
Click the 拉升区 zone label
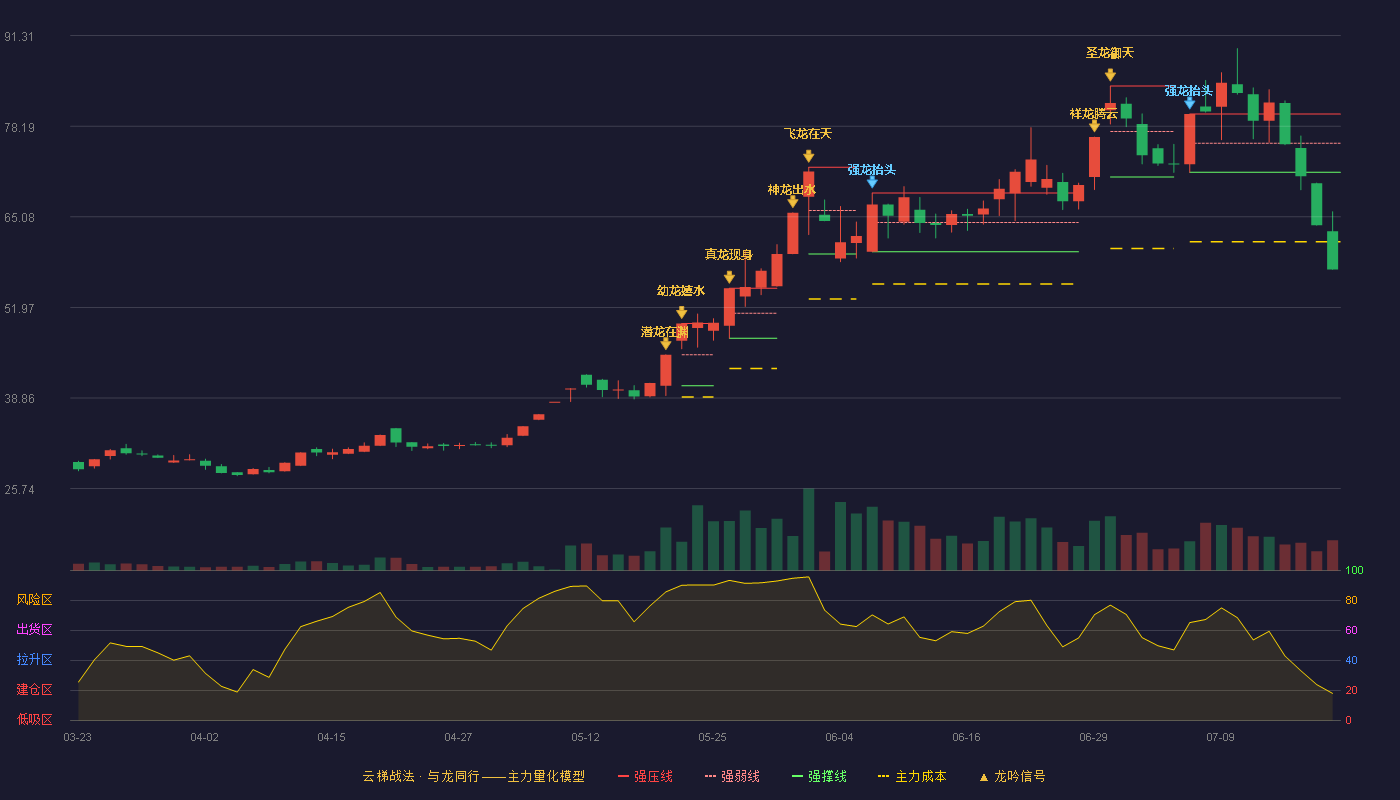point(34,660)
